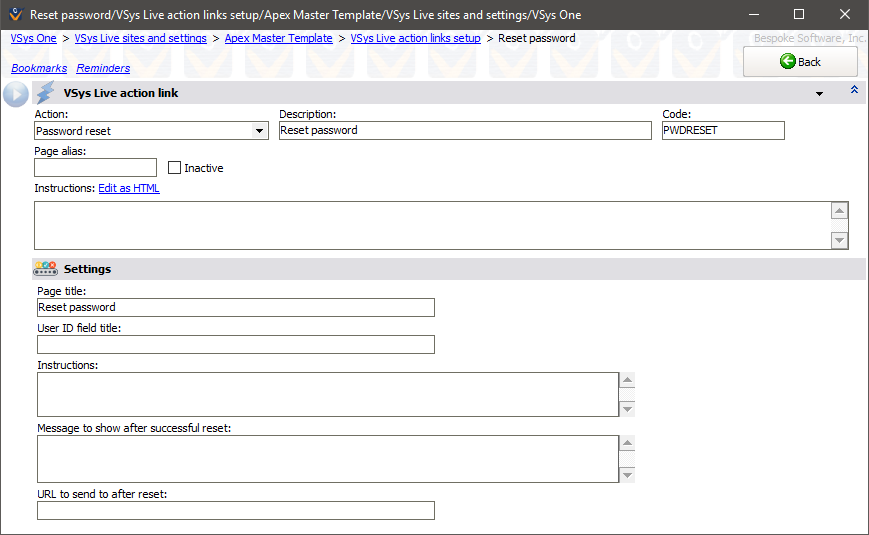Click the User ID field title input

(x=235, y=345)
